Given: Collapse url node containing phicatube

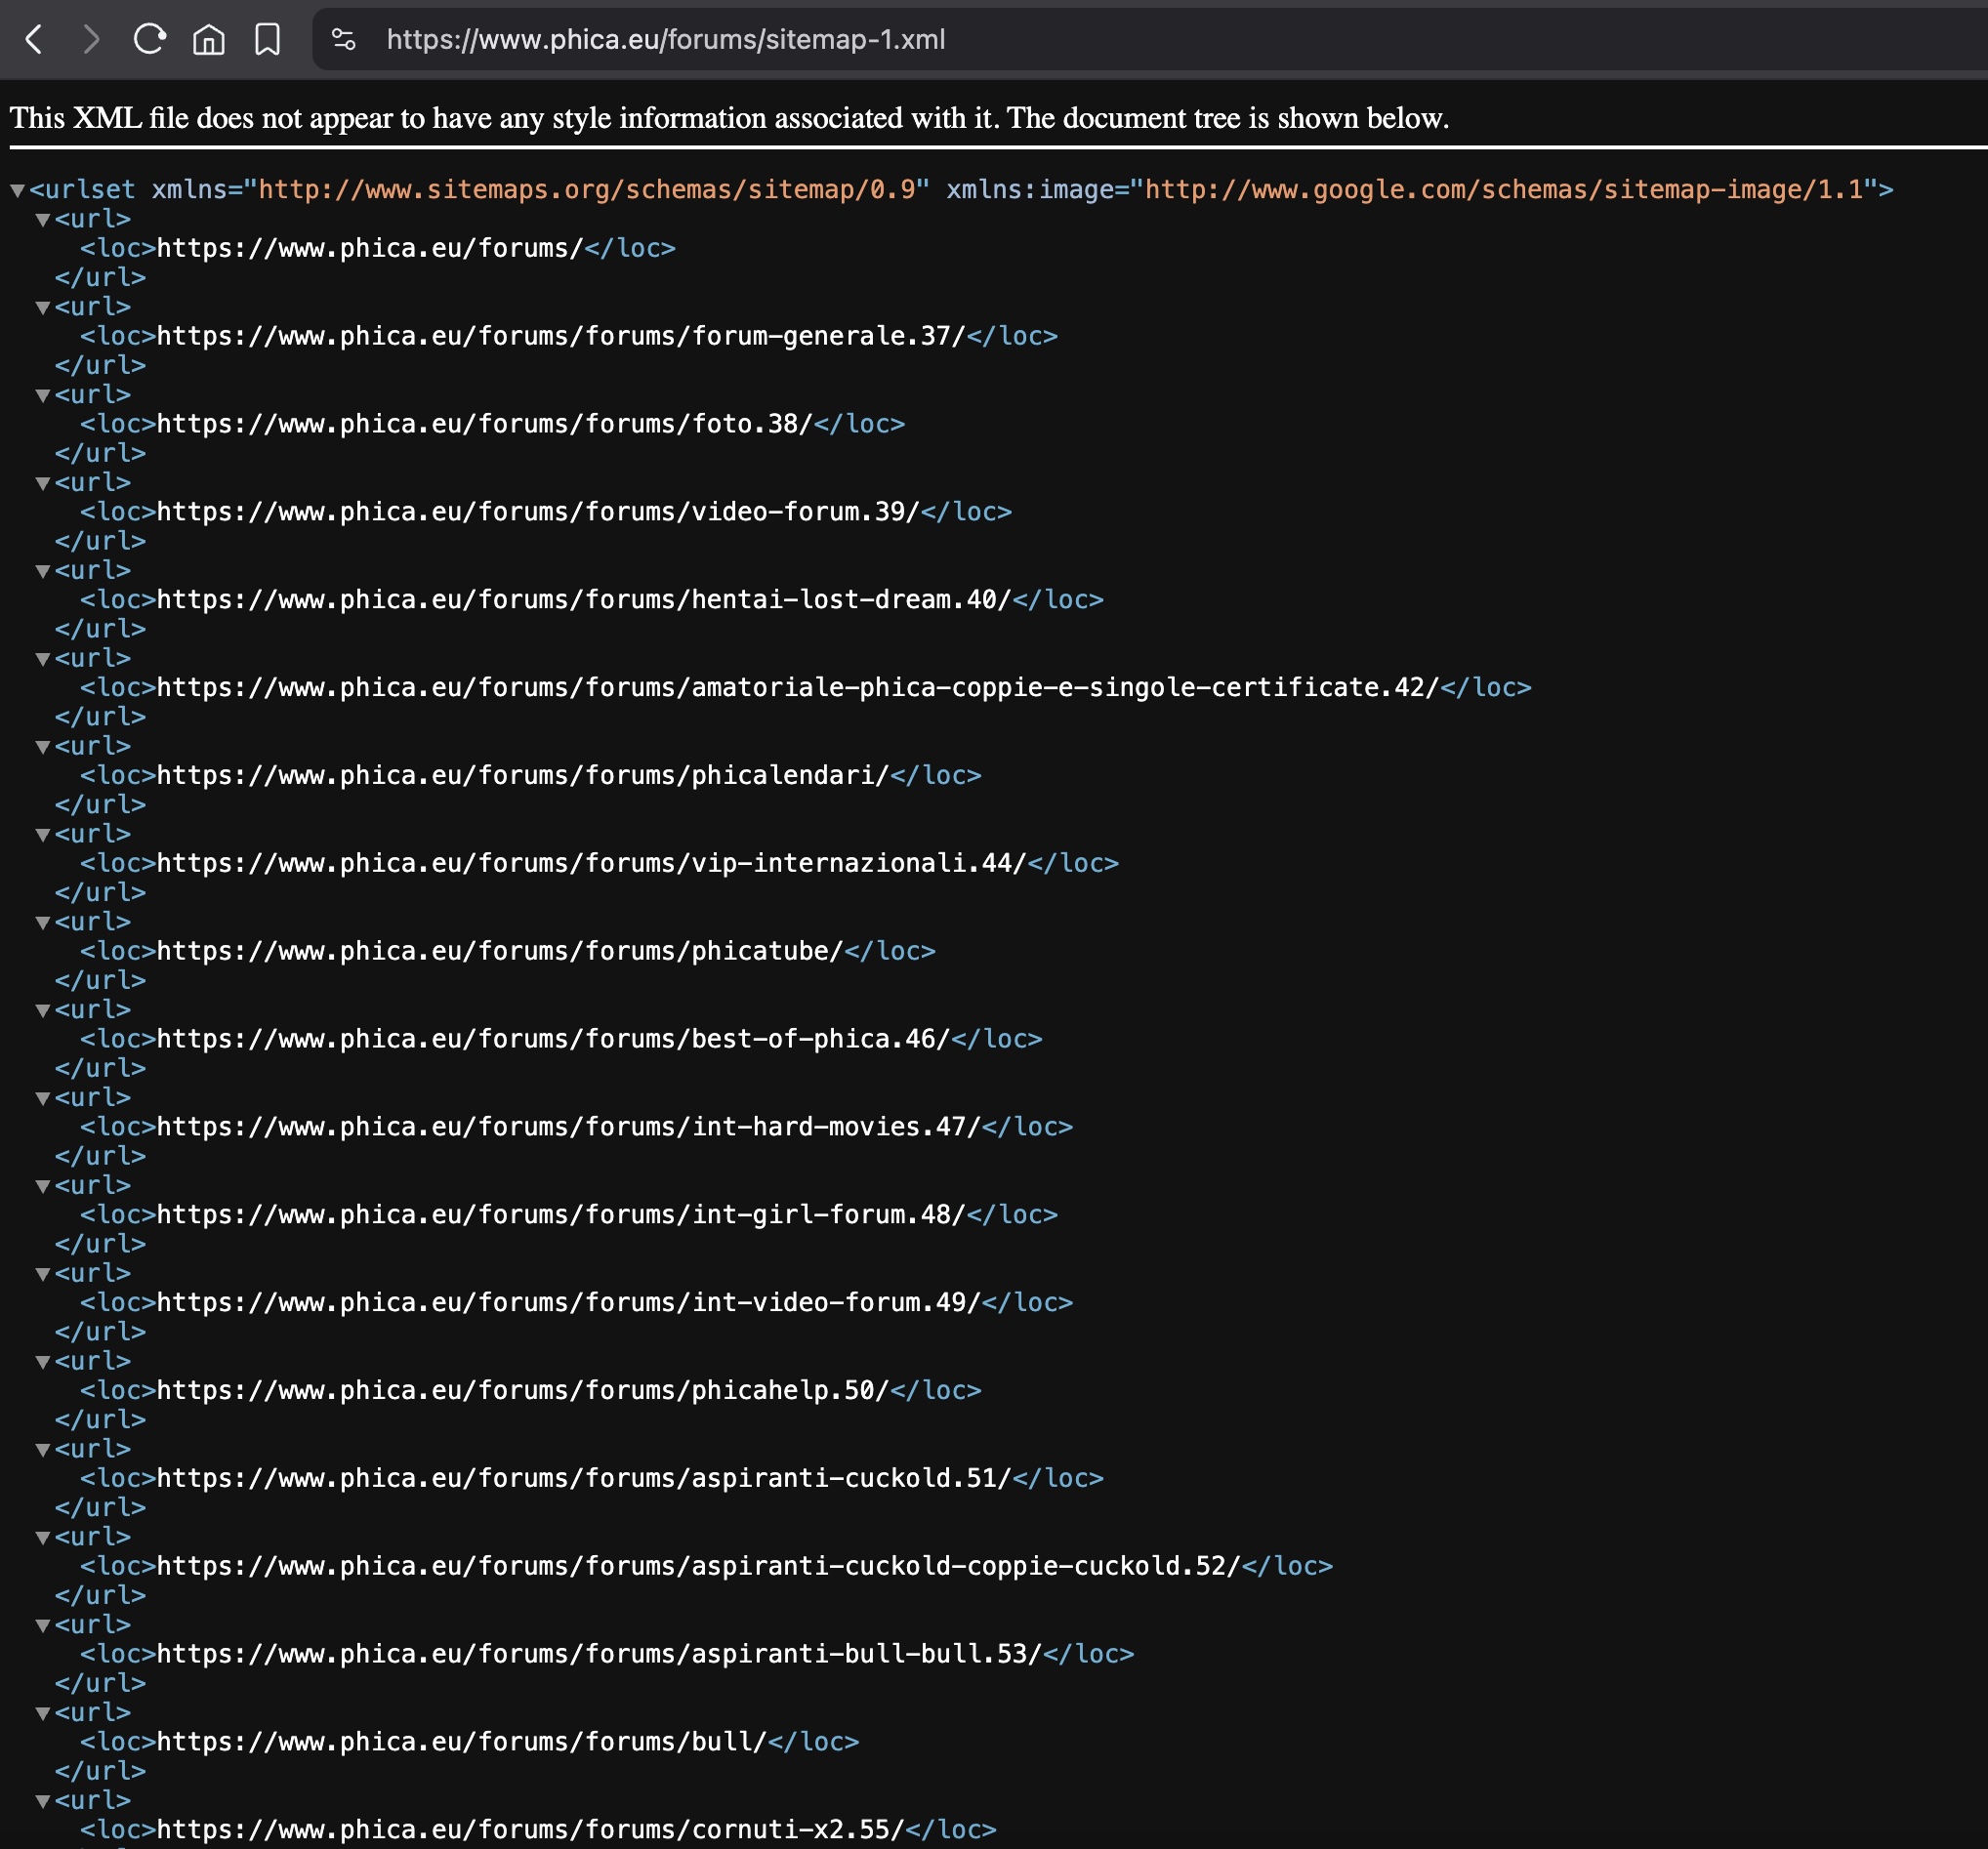Looking at the screenshot, I should pyautogui.click(x=43, y=923).
